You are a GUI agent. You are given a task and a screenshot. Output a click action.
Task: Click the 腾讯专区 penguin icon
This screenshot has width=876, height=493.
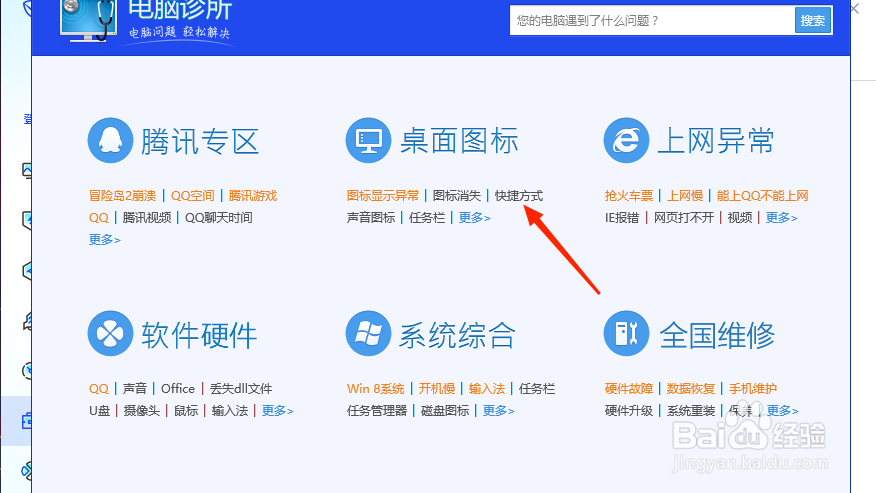pyautogui.click(x=110, y=140)
